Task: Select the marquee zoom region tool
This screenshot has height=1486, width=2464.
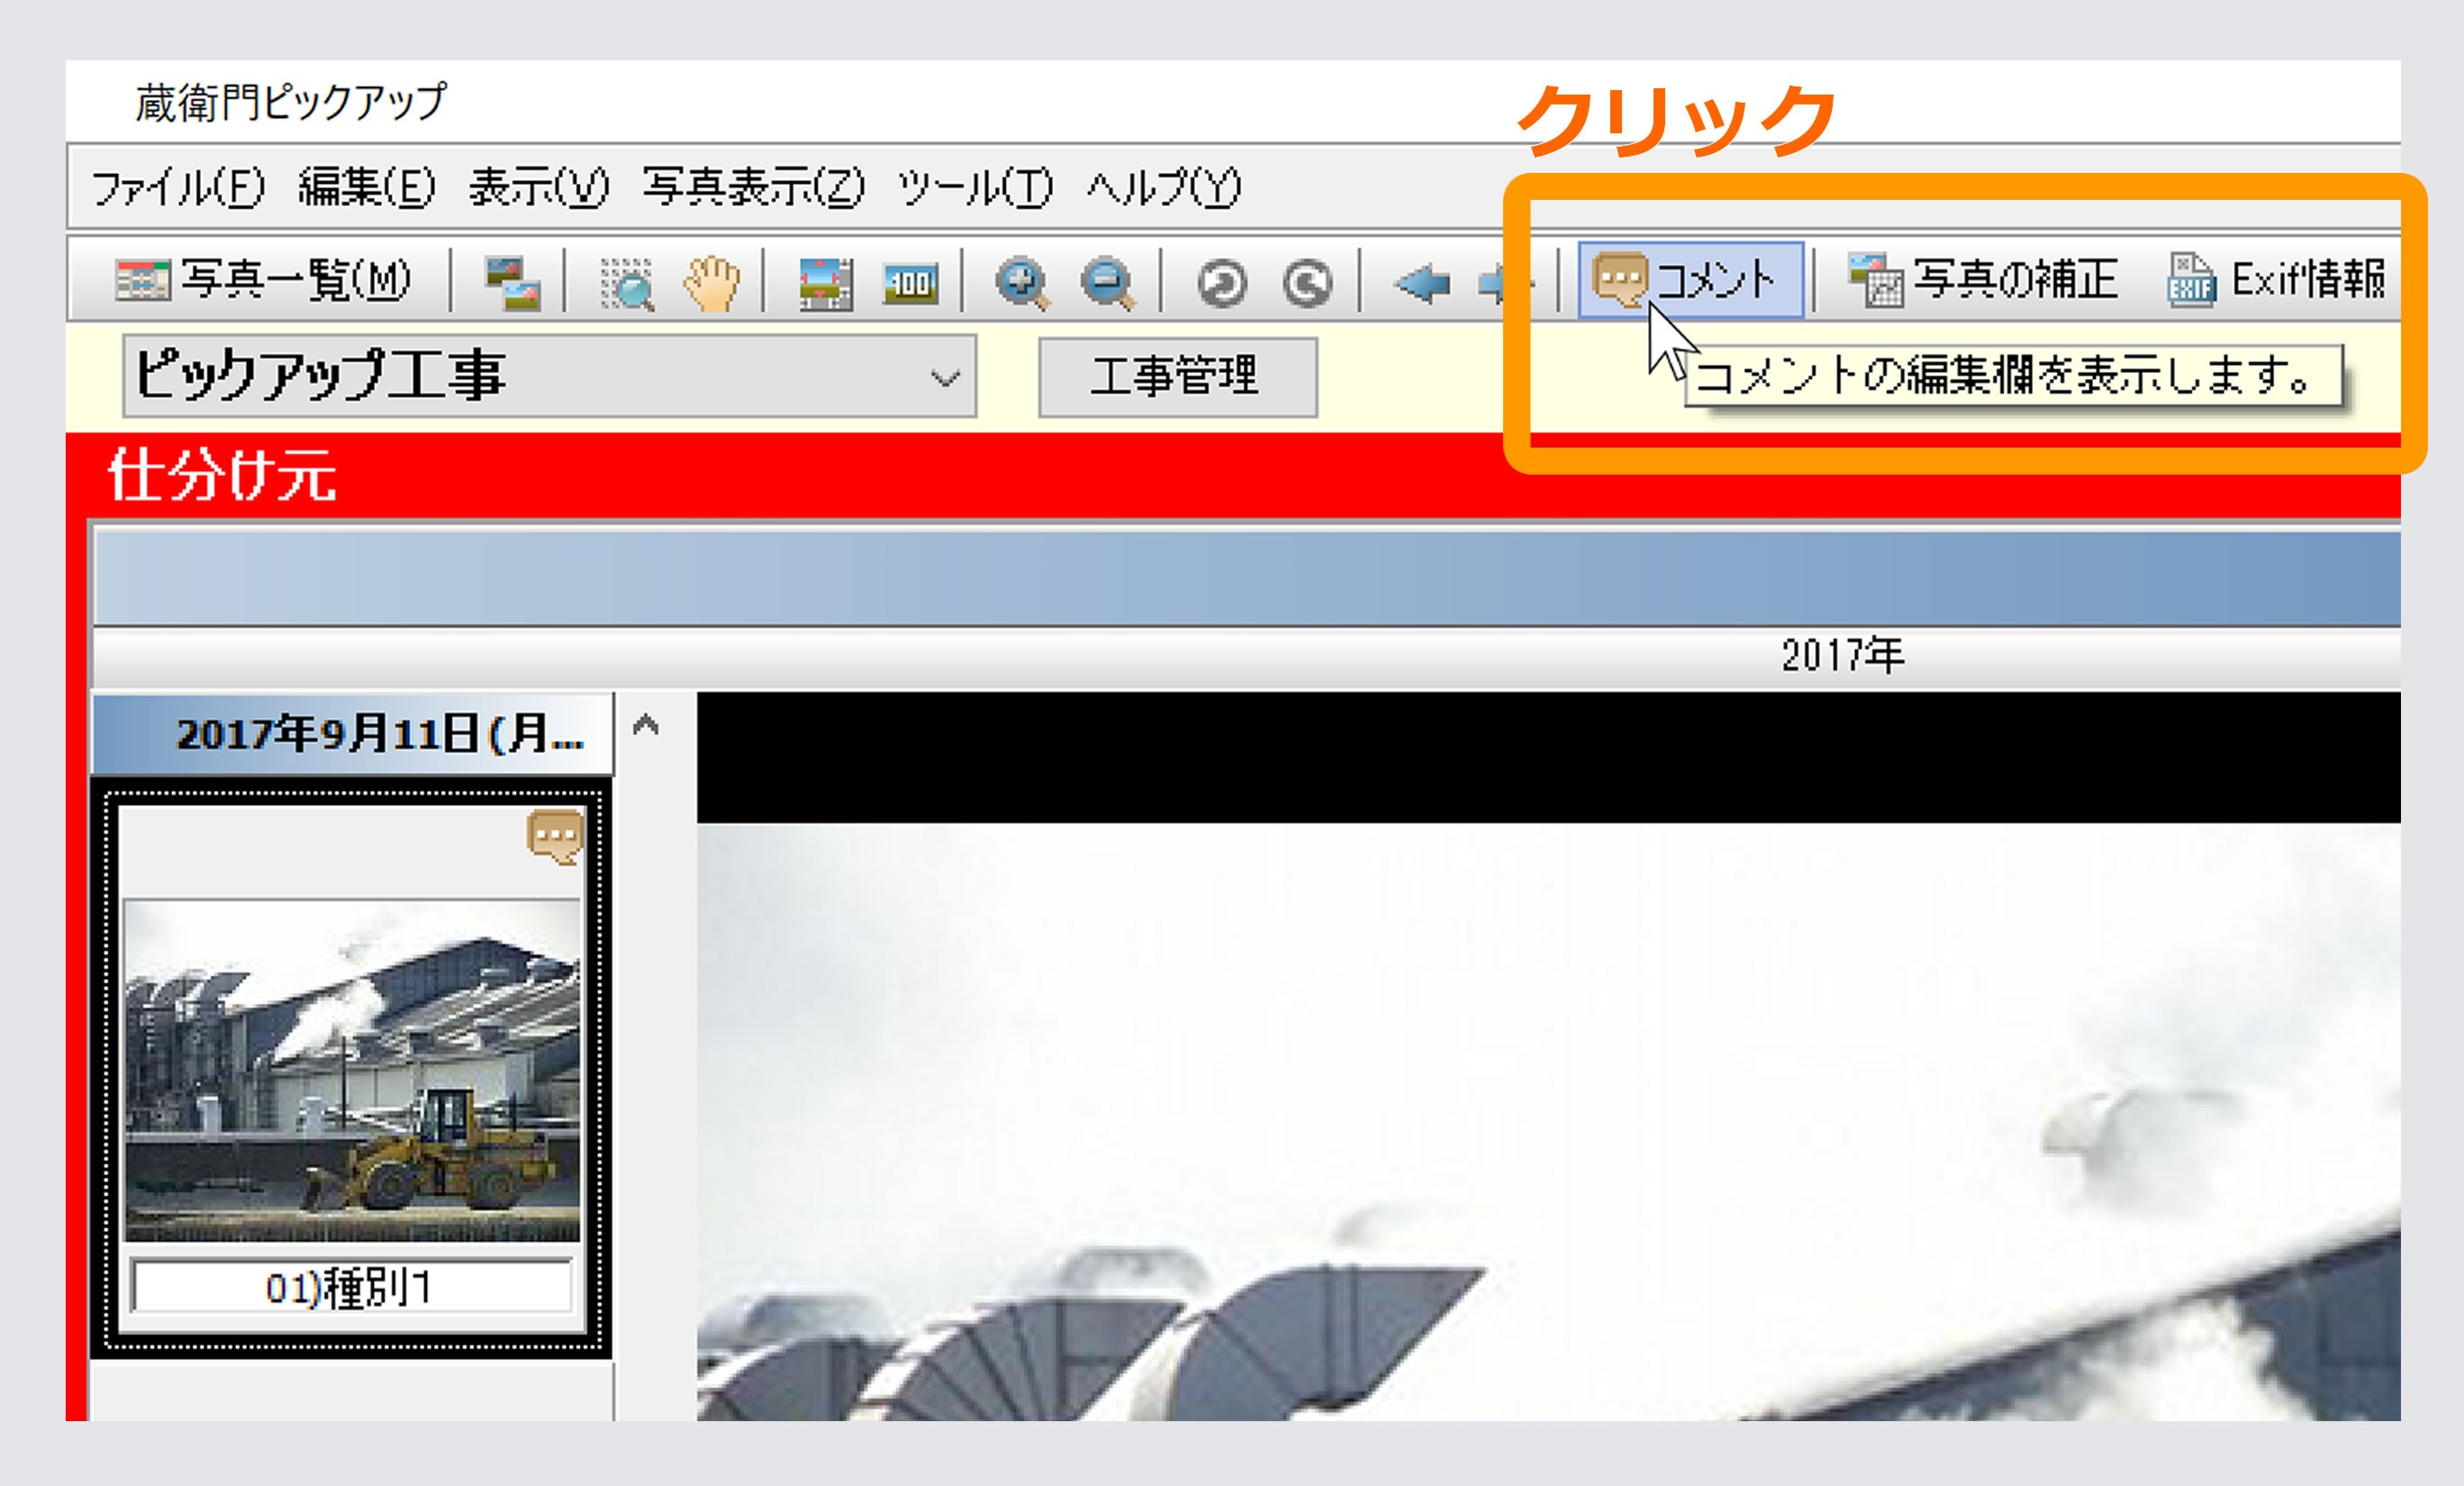Action: [627, 283]
